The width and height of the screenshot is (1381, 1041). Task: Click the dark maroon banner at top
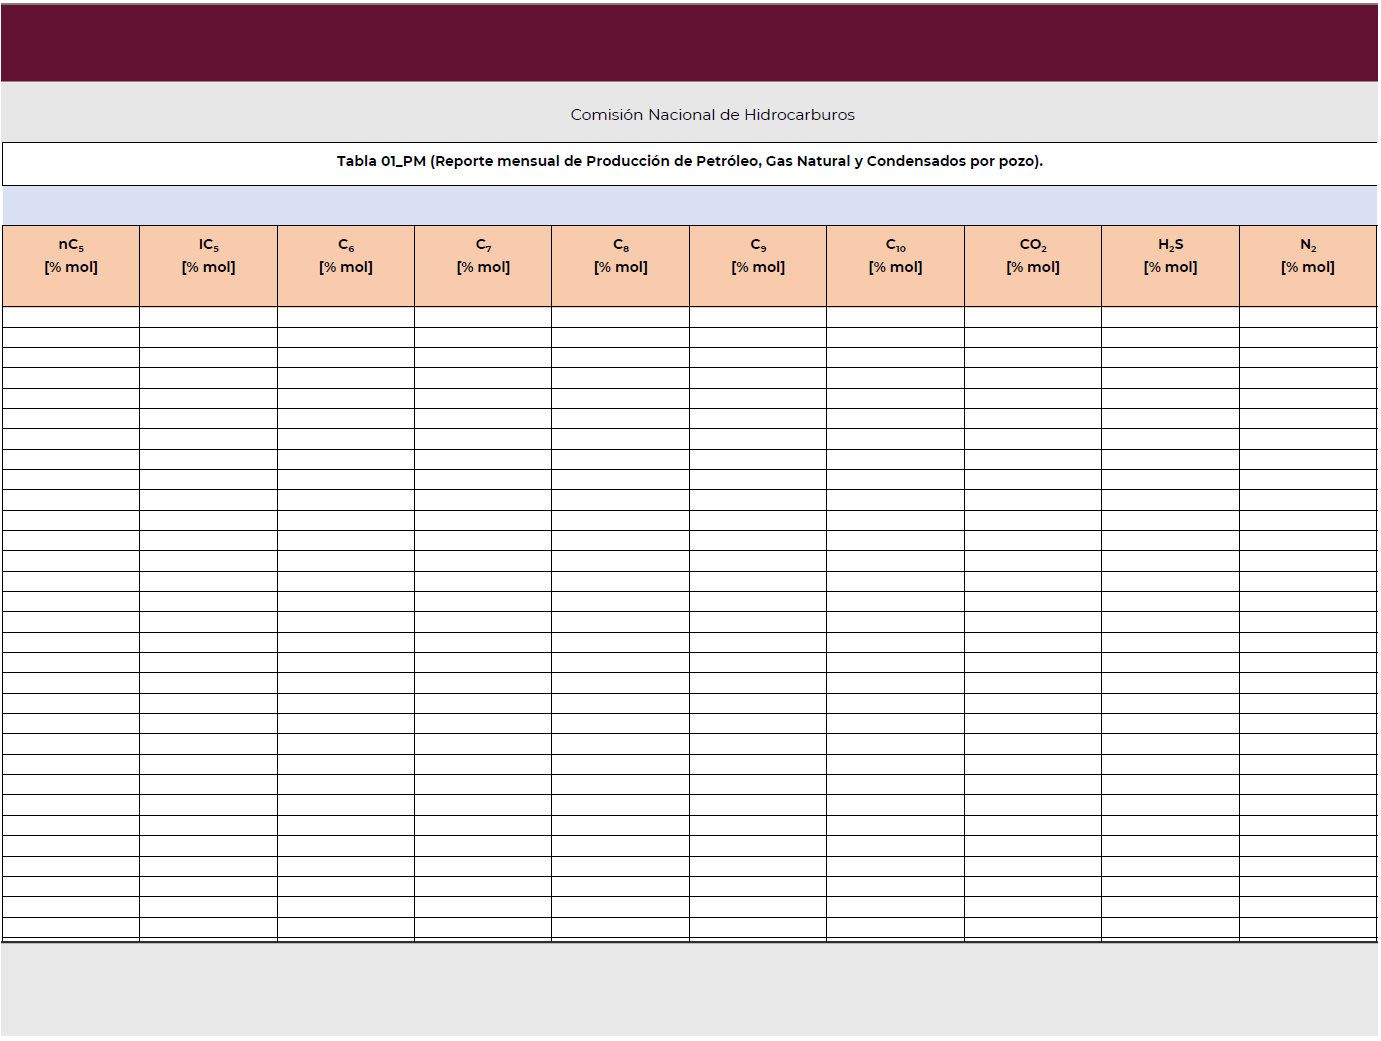[x=689, y=43]
